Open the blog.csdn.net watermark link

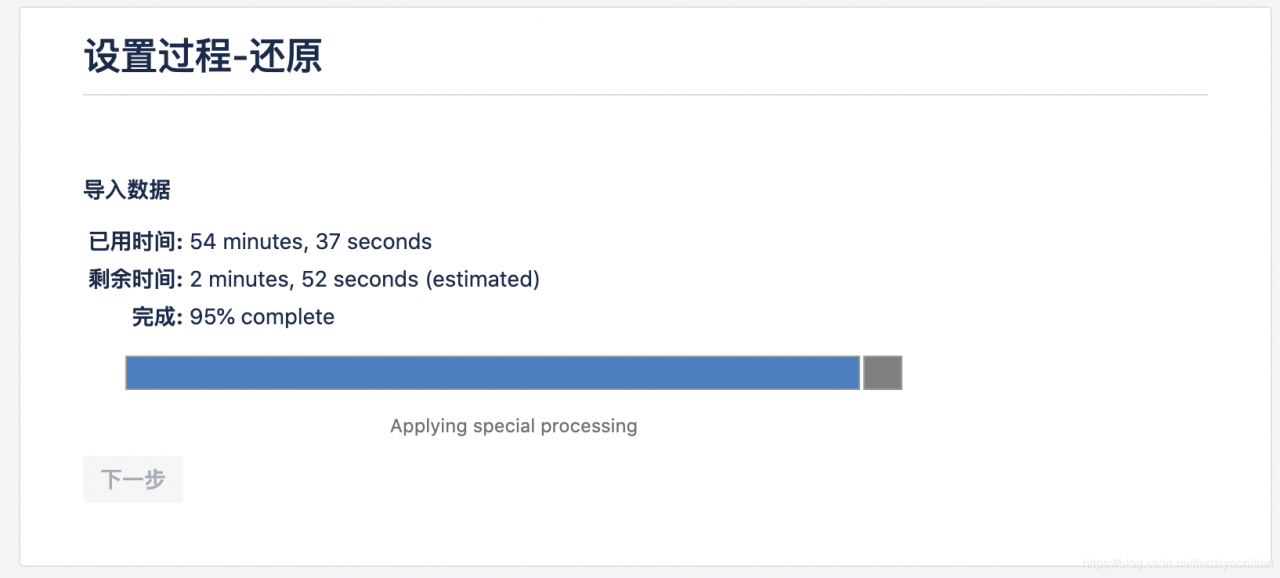pyautogui.click(x=1177, y=563)
